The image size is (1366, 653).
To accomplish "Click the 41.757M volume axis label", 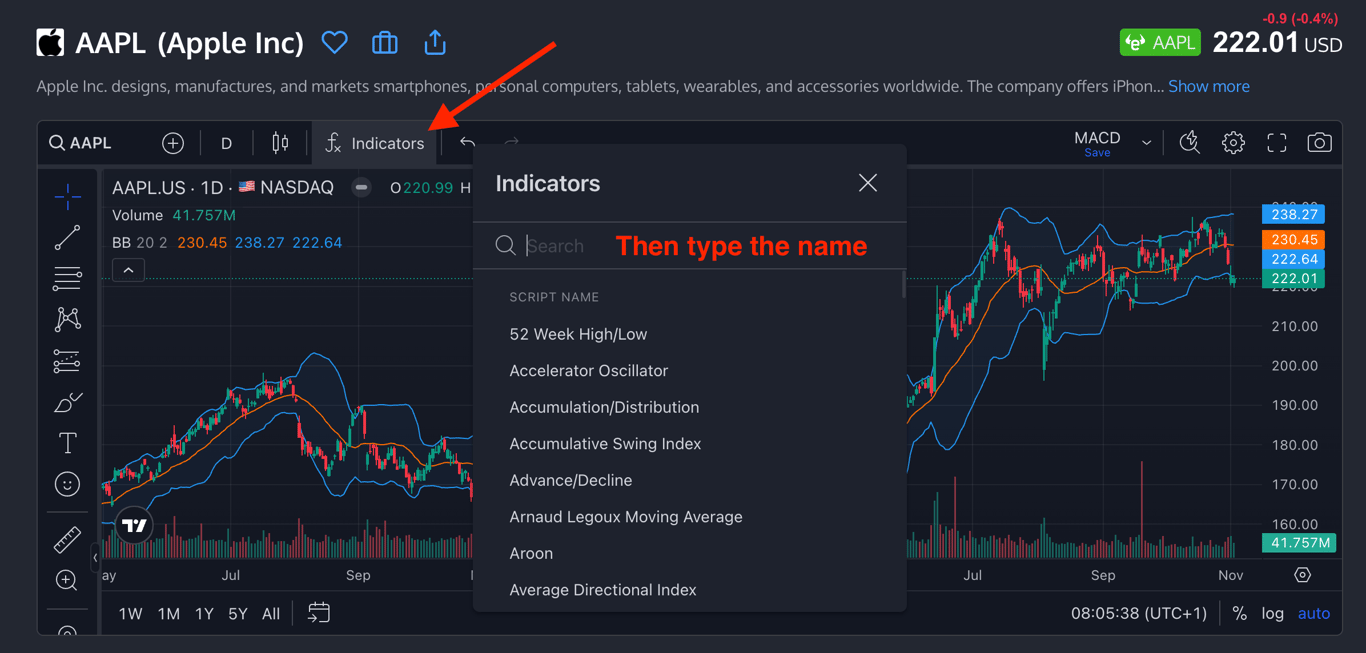I will click(x=1298, y=543).
